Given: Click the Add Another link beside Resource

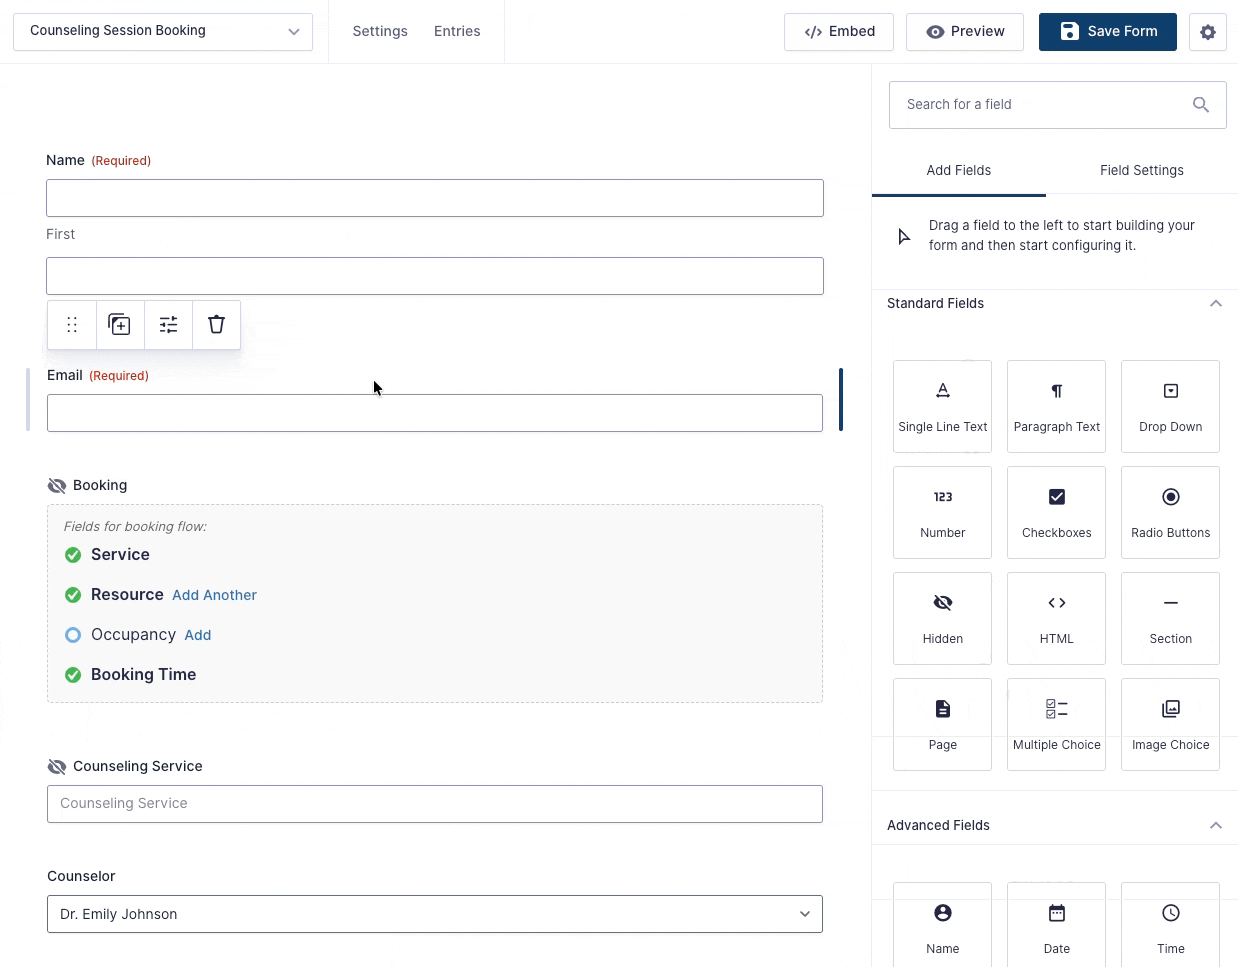Looking at the screenshot, I should point(214,595).
